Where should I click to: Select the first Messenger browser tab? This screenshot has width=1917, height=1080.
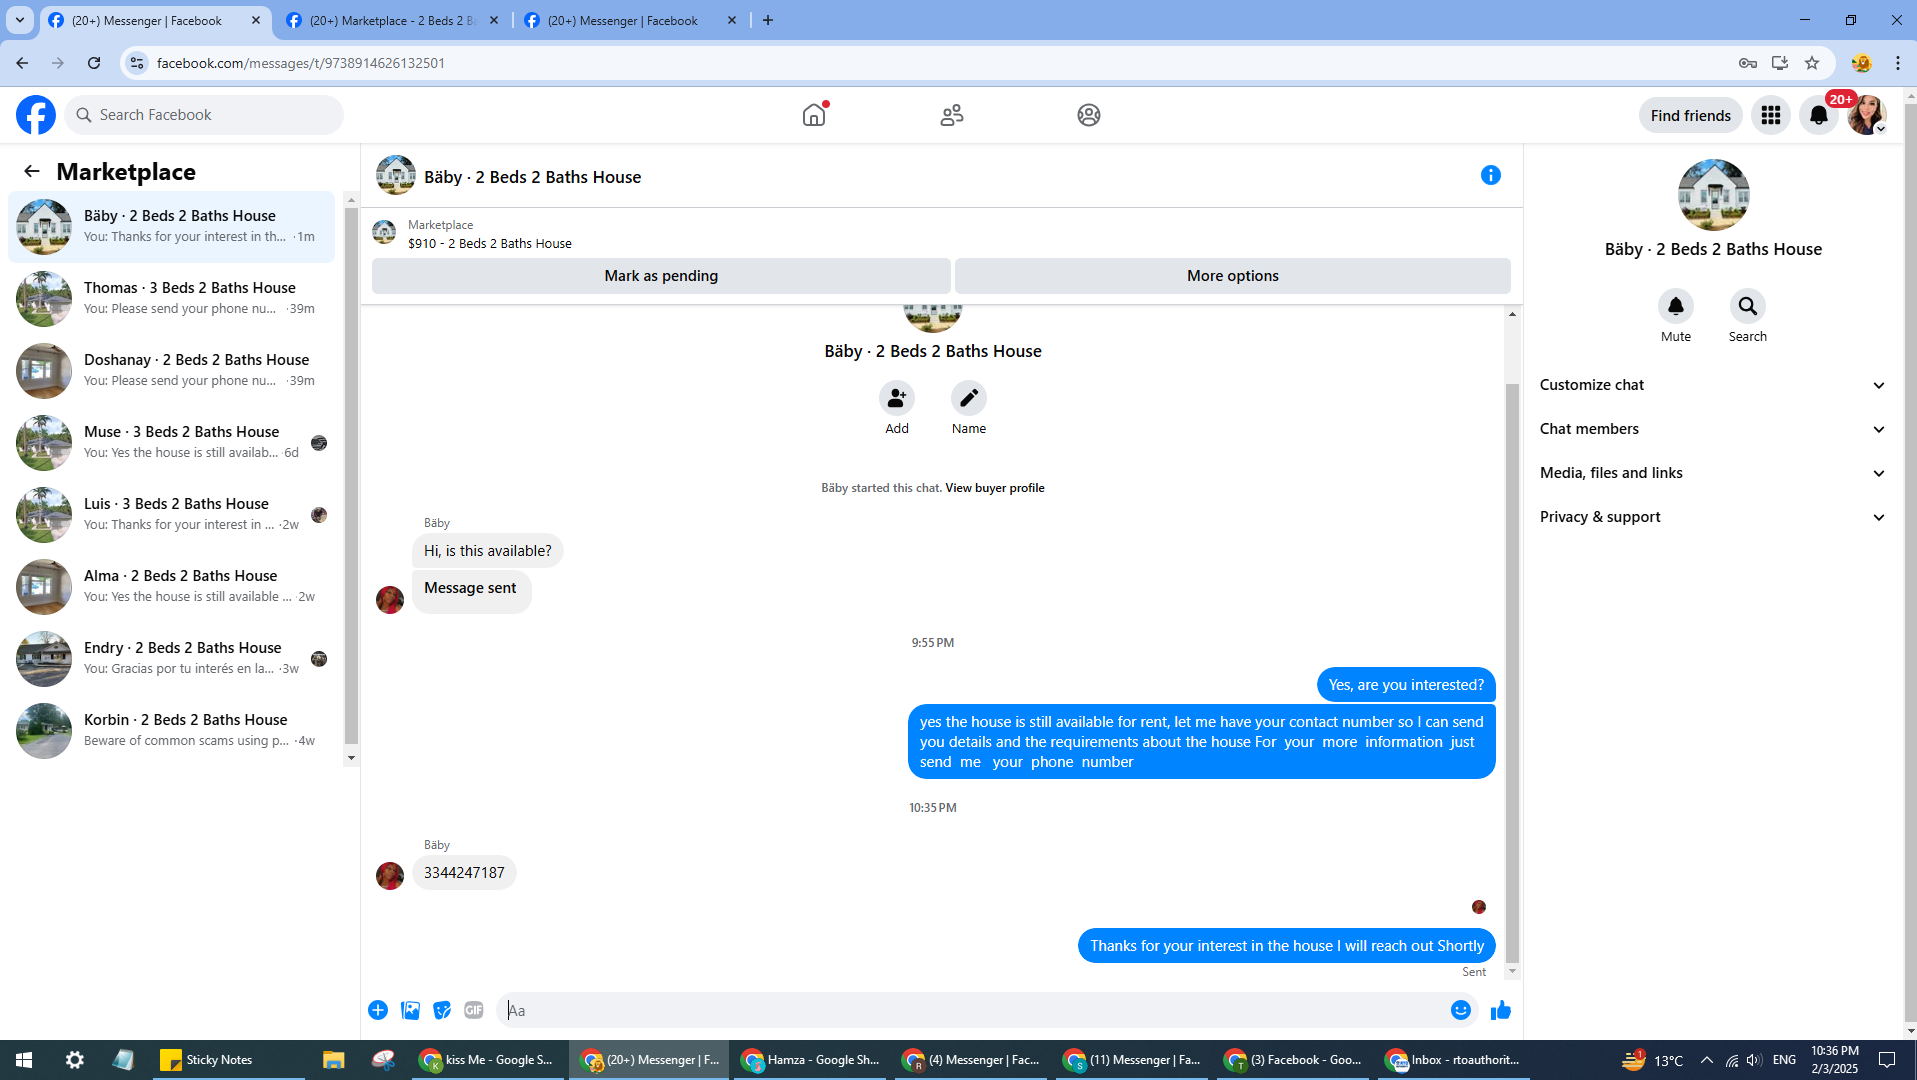pyautogui.click(x=155, y=21)
